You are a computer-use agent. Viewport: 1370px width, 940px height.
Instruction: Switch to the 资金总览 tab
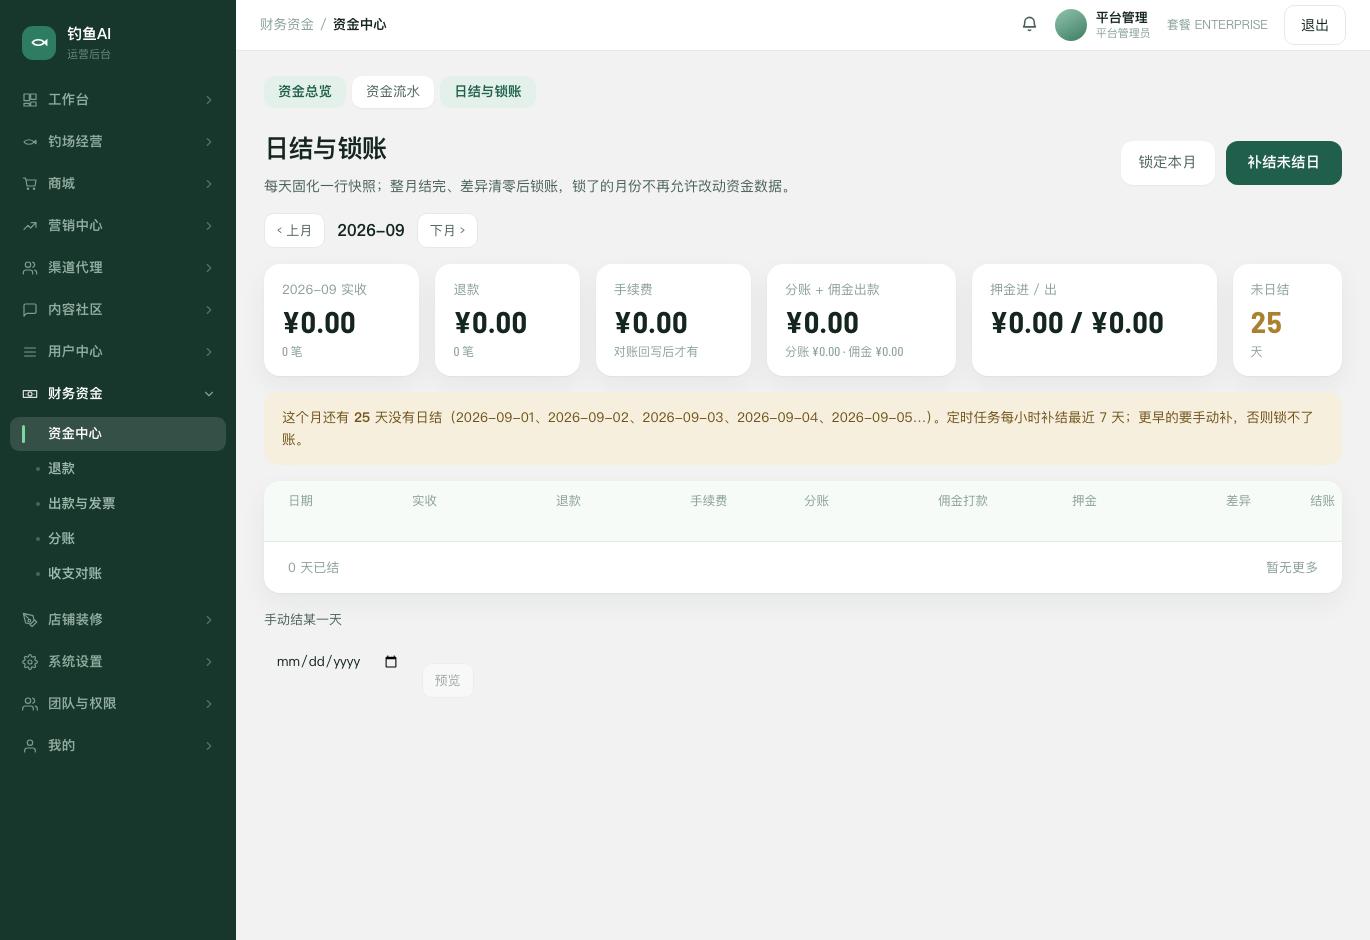pyautogui.click(x=305, y=92)
